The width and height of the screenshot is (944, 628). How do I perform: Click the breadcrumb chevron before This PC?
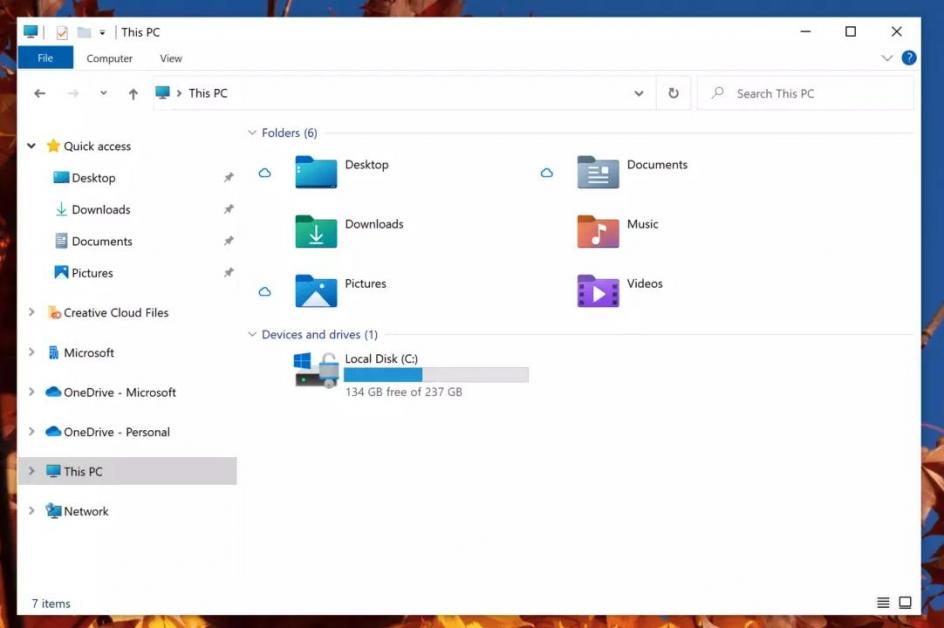coord(179,93)
